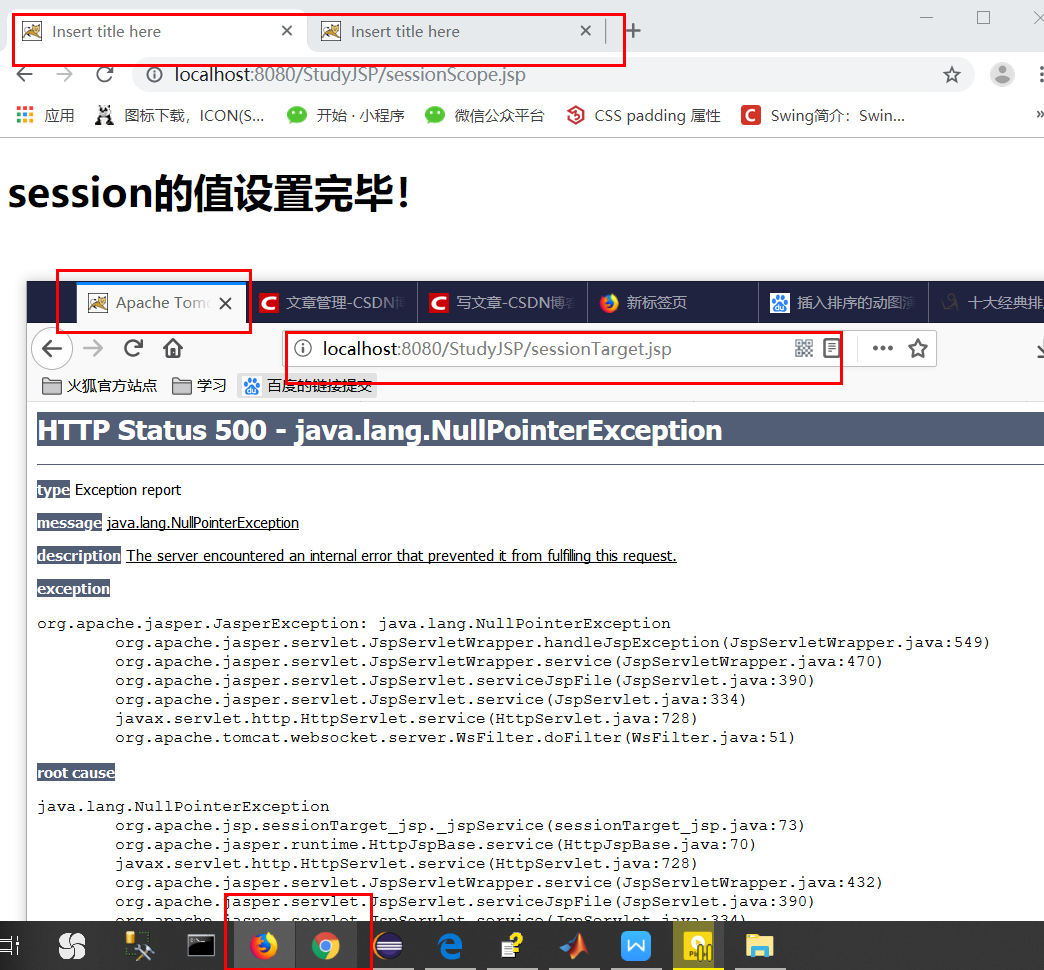
Task: Open Firefox from the Windows taskbar
Action: click(x=264, y=946)
